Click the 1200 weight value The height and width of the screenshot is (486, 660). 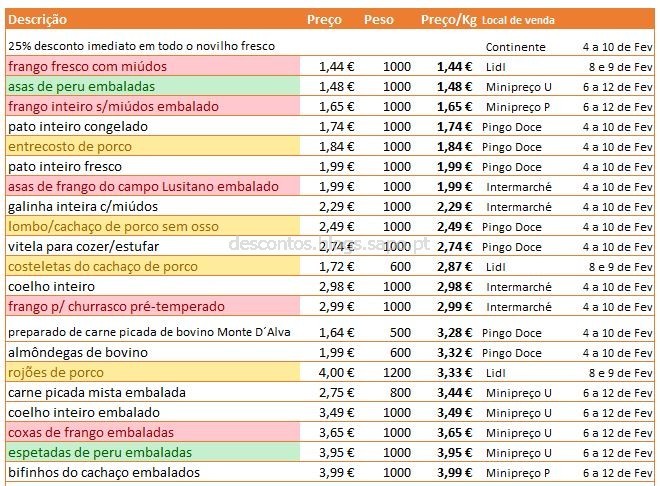point(397,372)
